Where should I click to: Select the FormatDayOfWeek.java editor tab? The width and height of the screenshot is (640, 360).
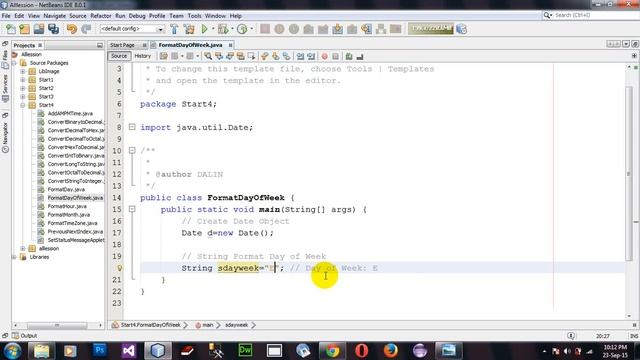pyautogui.click(x=190, y=45)
